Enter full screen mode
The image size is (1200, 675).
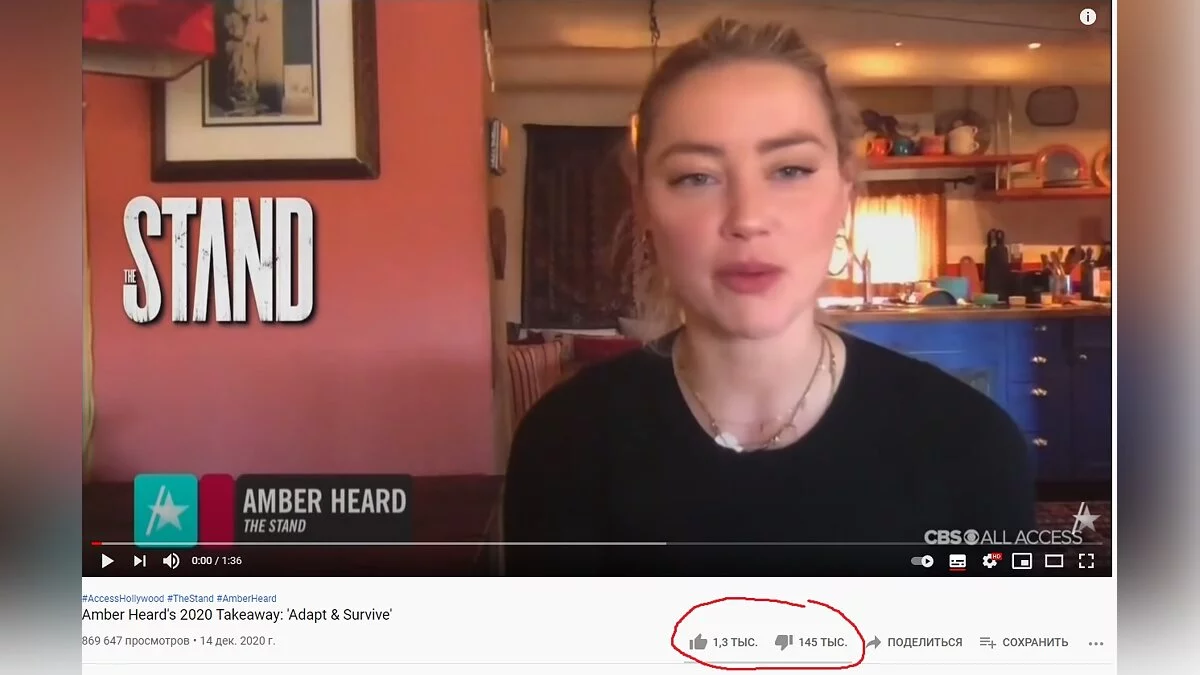click(x=1087, y=561)
